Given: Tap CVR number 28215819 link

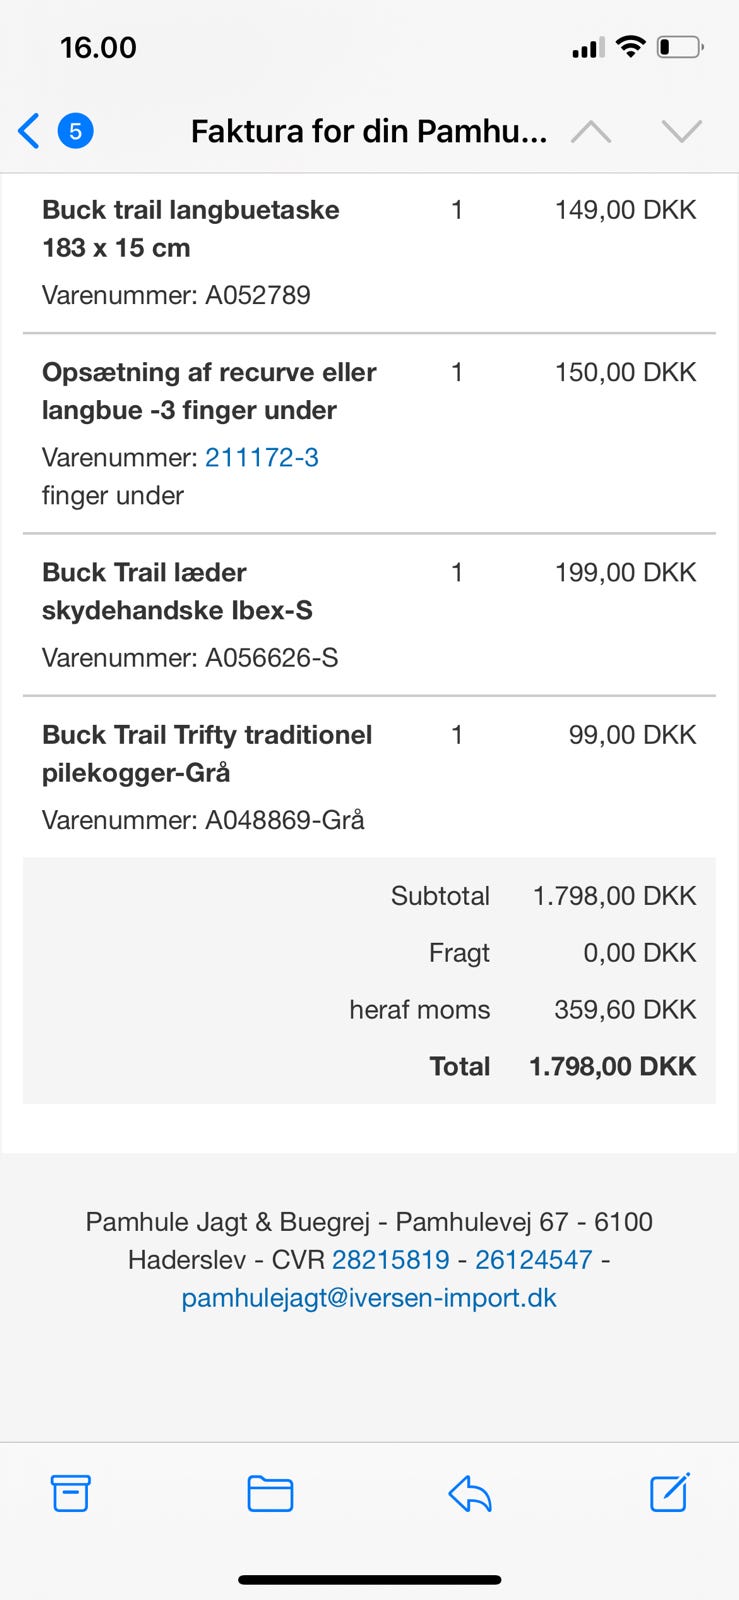Looking at the screenshot, I should tap(390, 1259).
